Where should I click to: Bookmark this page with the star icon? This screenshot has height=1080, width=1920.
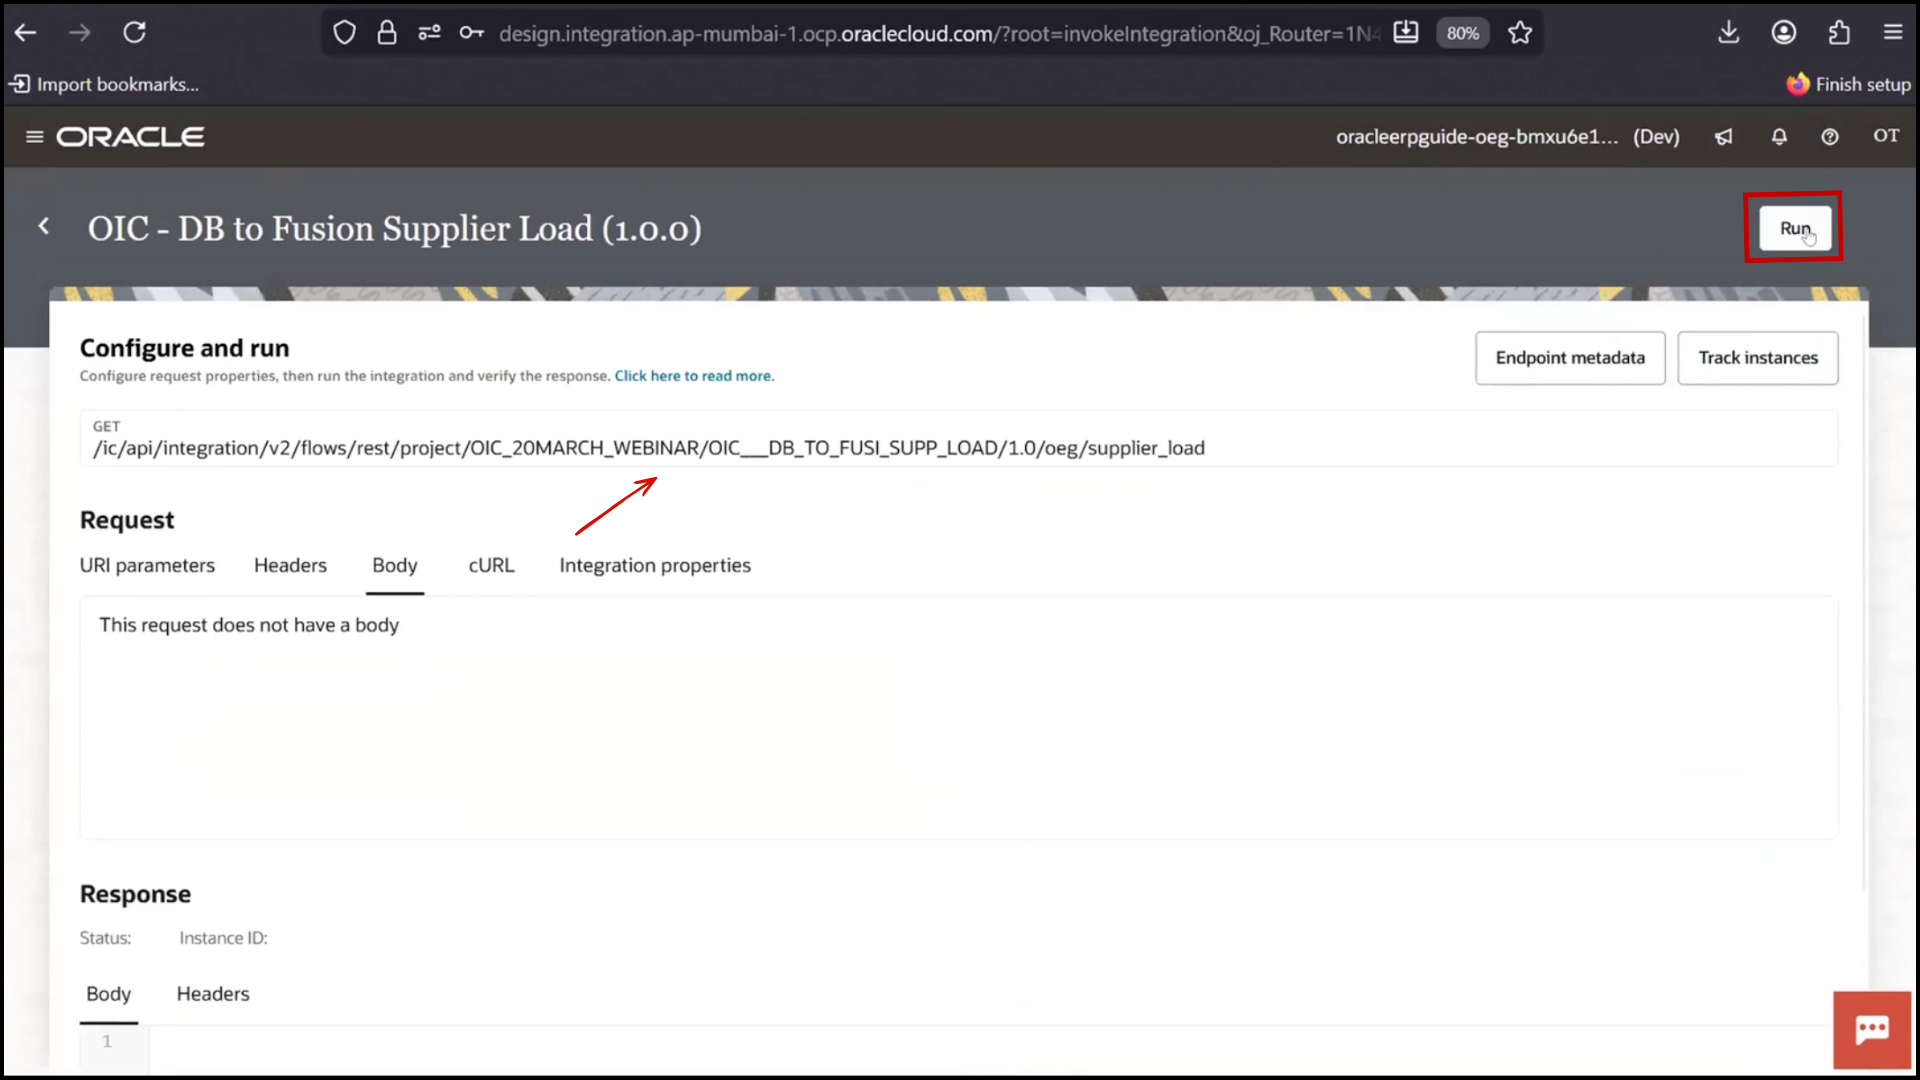tap(1520, 33)
